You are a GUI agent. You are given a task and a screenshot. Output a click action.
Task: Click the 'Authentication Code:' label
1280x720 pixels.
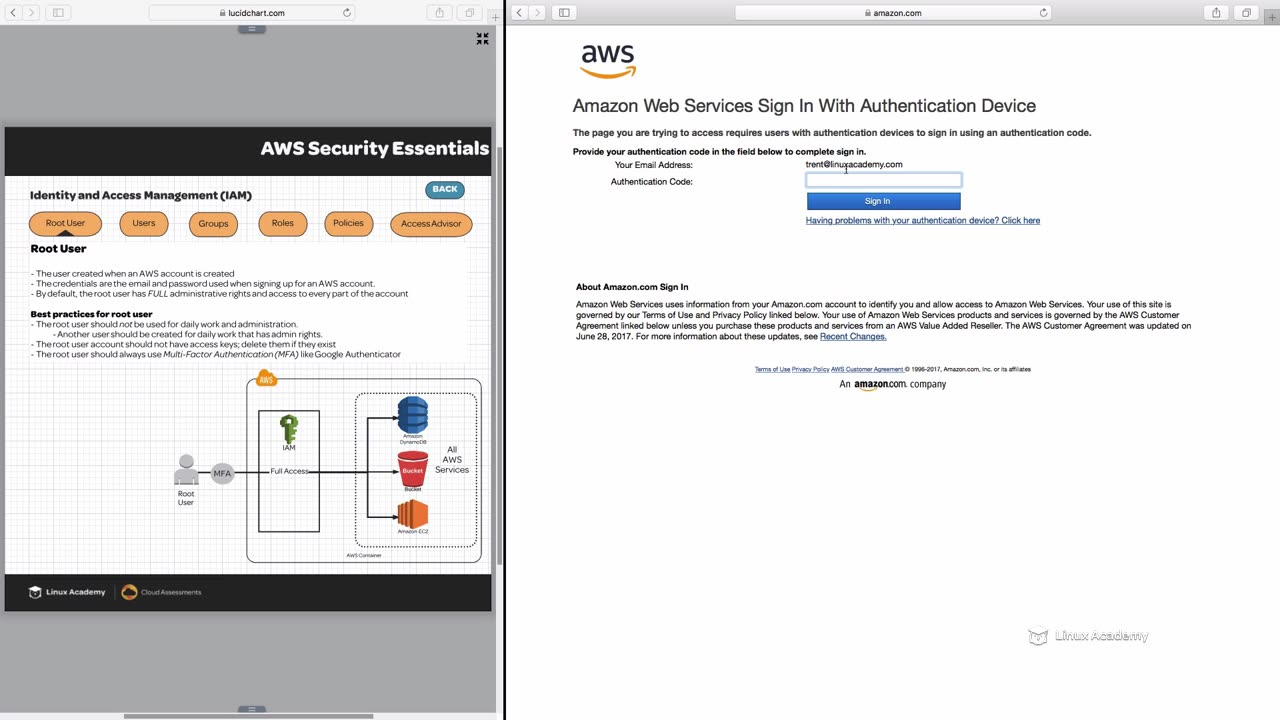652,182
